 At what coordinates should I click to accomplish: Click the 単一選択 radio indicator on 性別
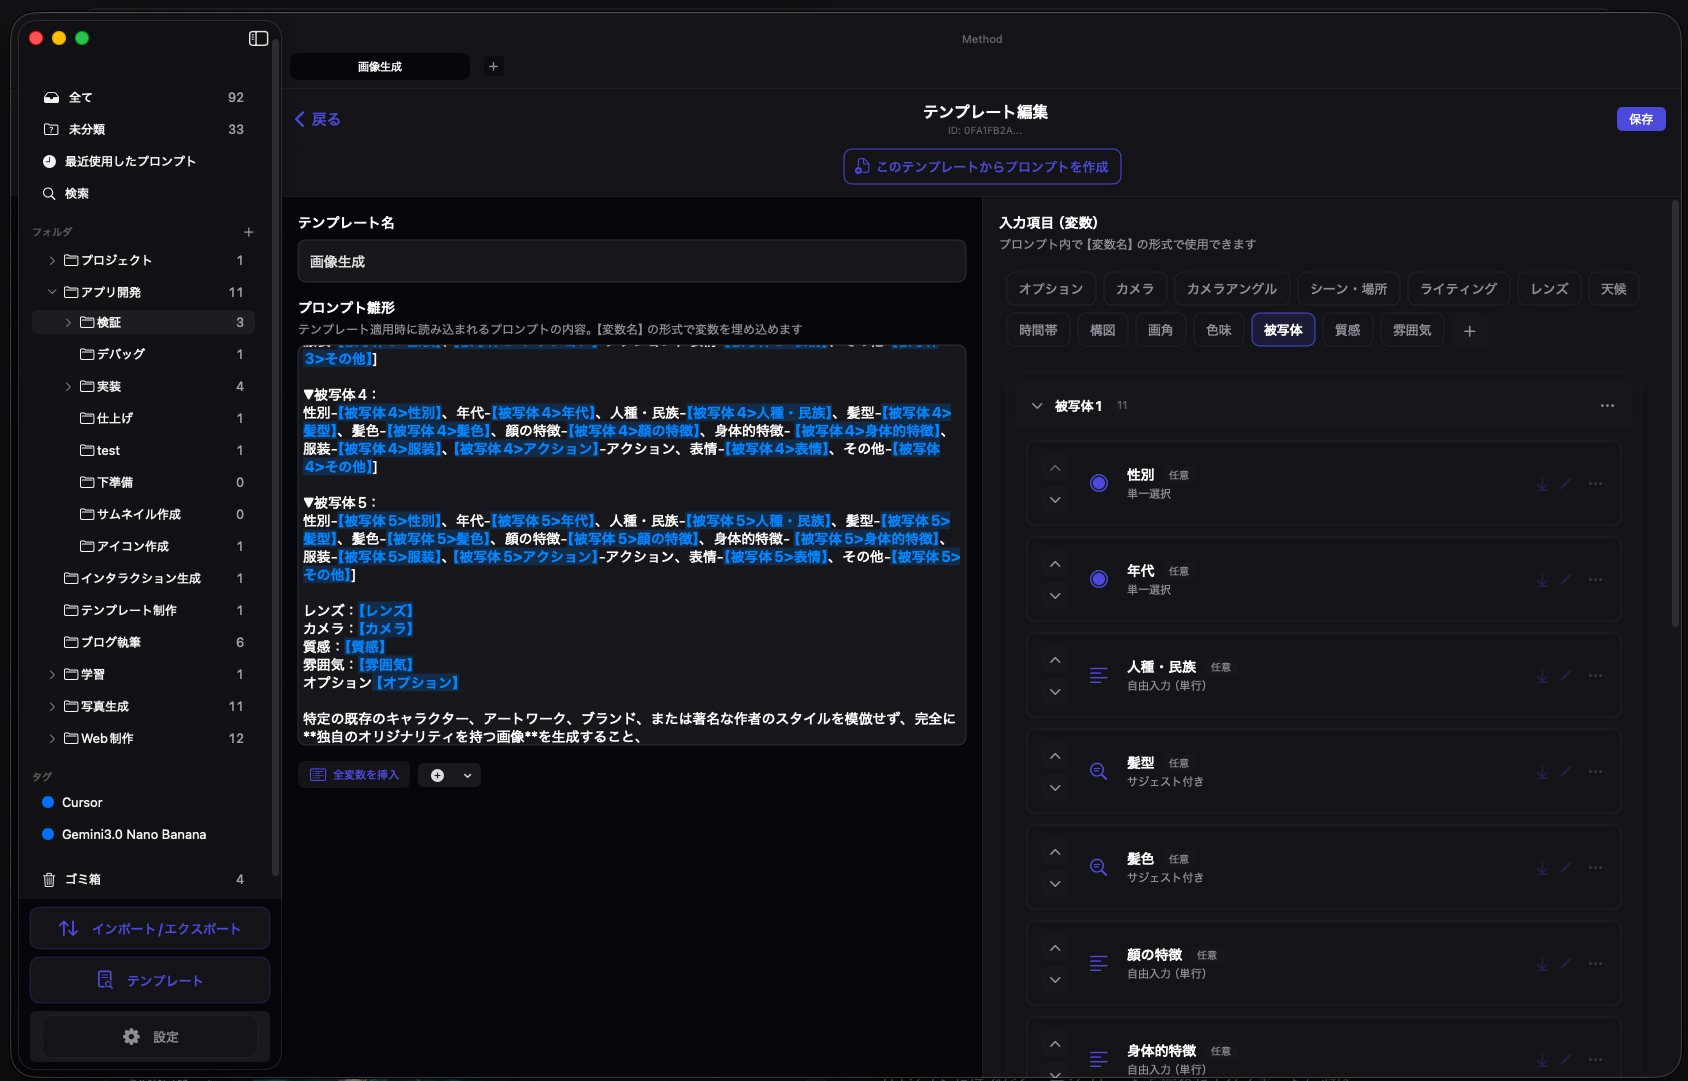click(x=1098, y=482)
